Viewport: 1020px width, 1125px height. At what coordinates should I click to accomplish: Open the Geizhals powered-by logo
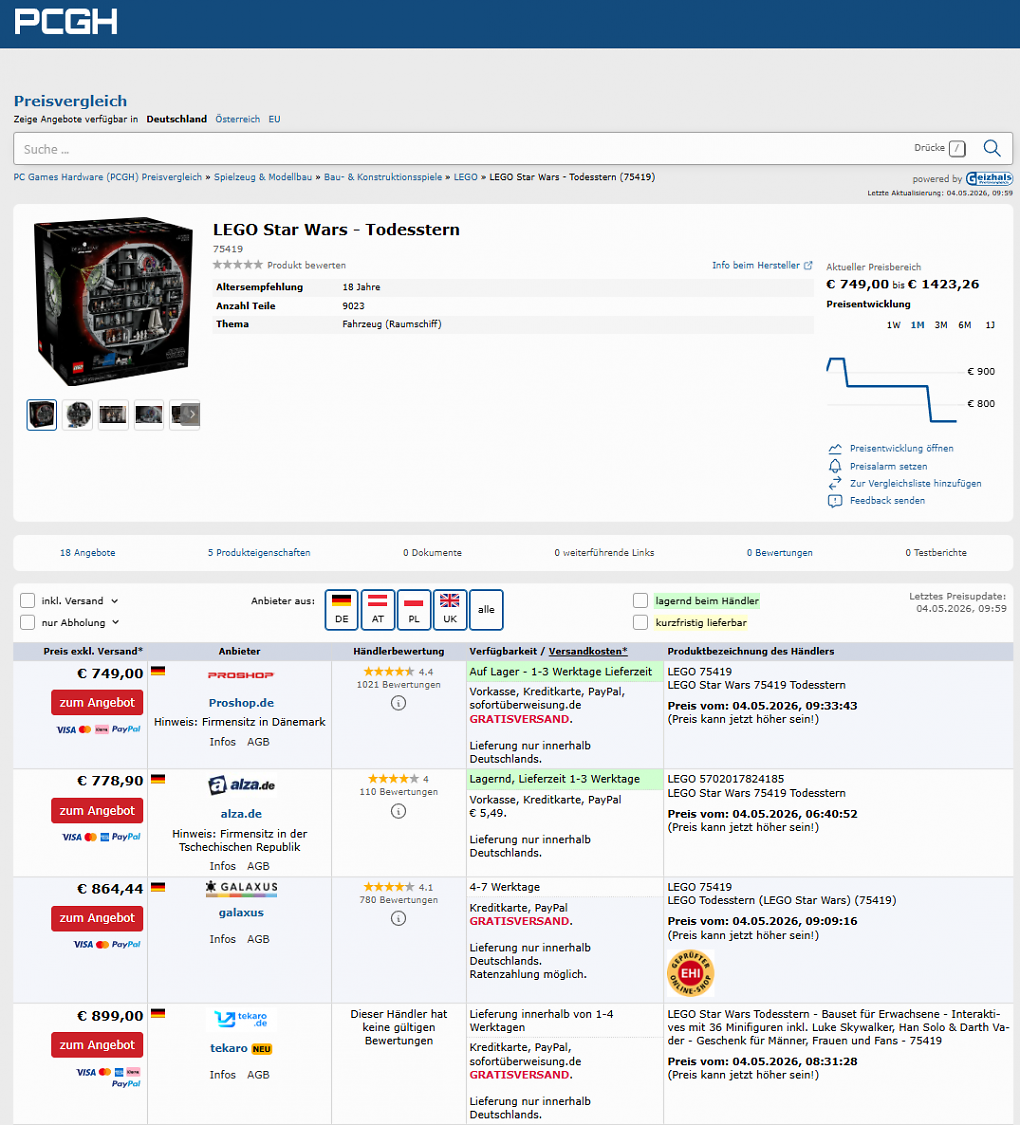click(989, 178)
